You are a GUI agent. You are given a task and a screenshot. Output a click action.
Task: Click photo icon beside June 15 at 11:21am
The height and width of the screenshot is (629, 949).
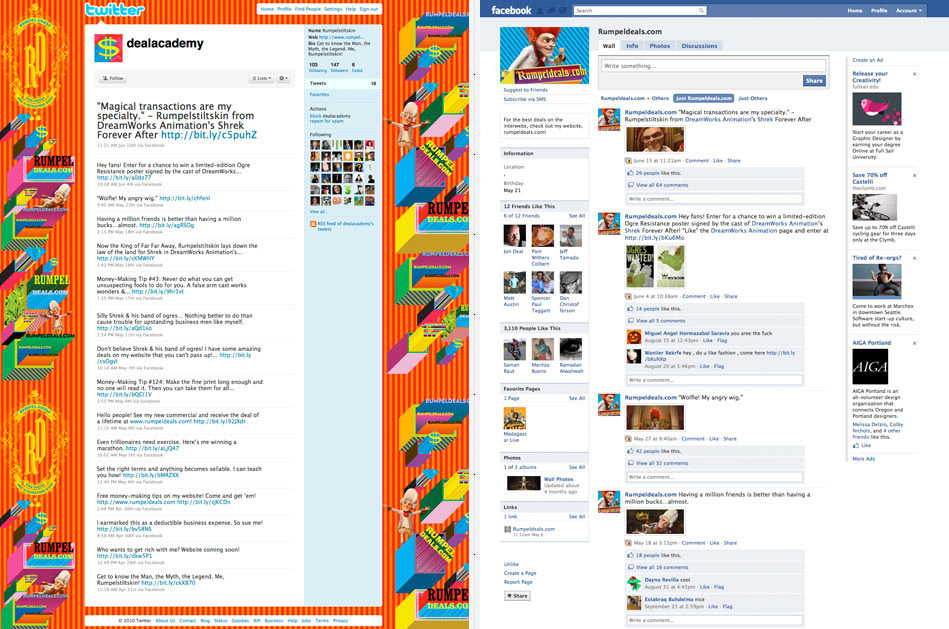pyautogui.click(x=628, y=161)
